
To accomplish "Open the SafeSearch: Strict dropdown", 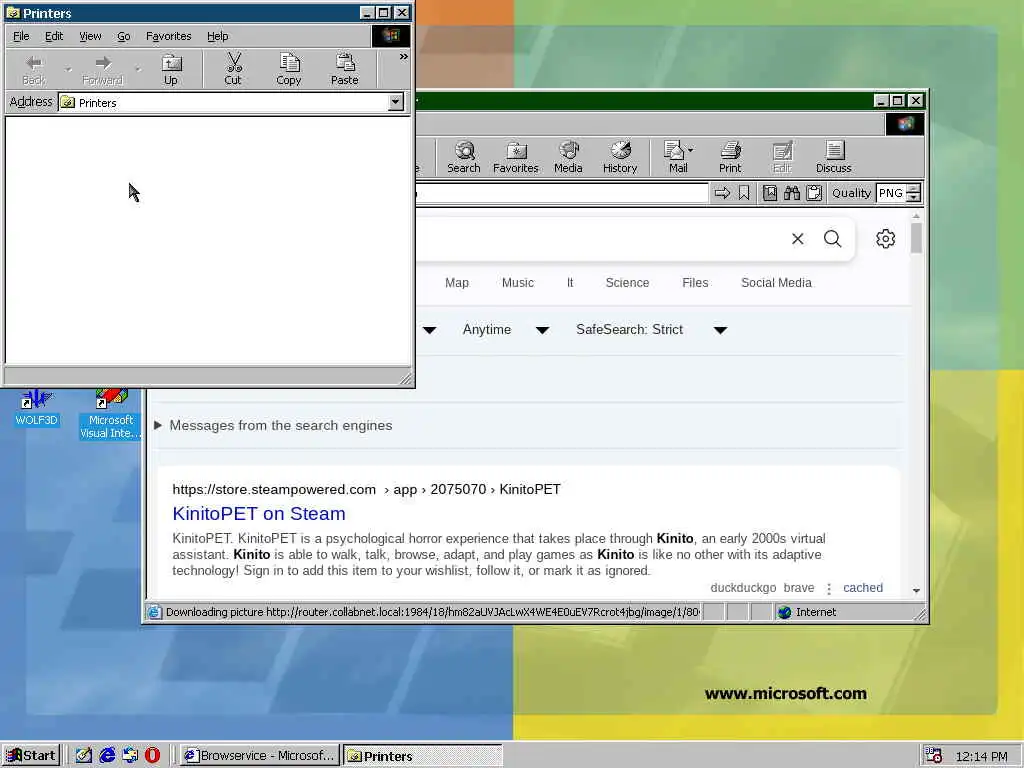I will pyautogui.click(x=651, y=330).
